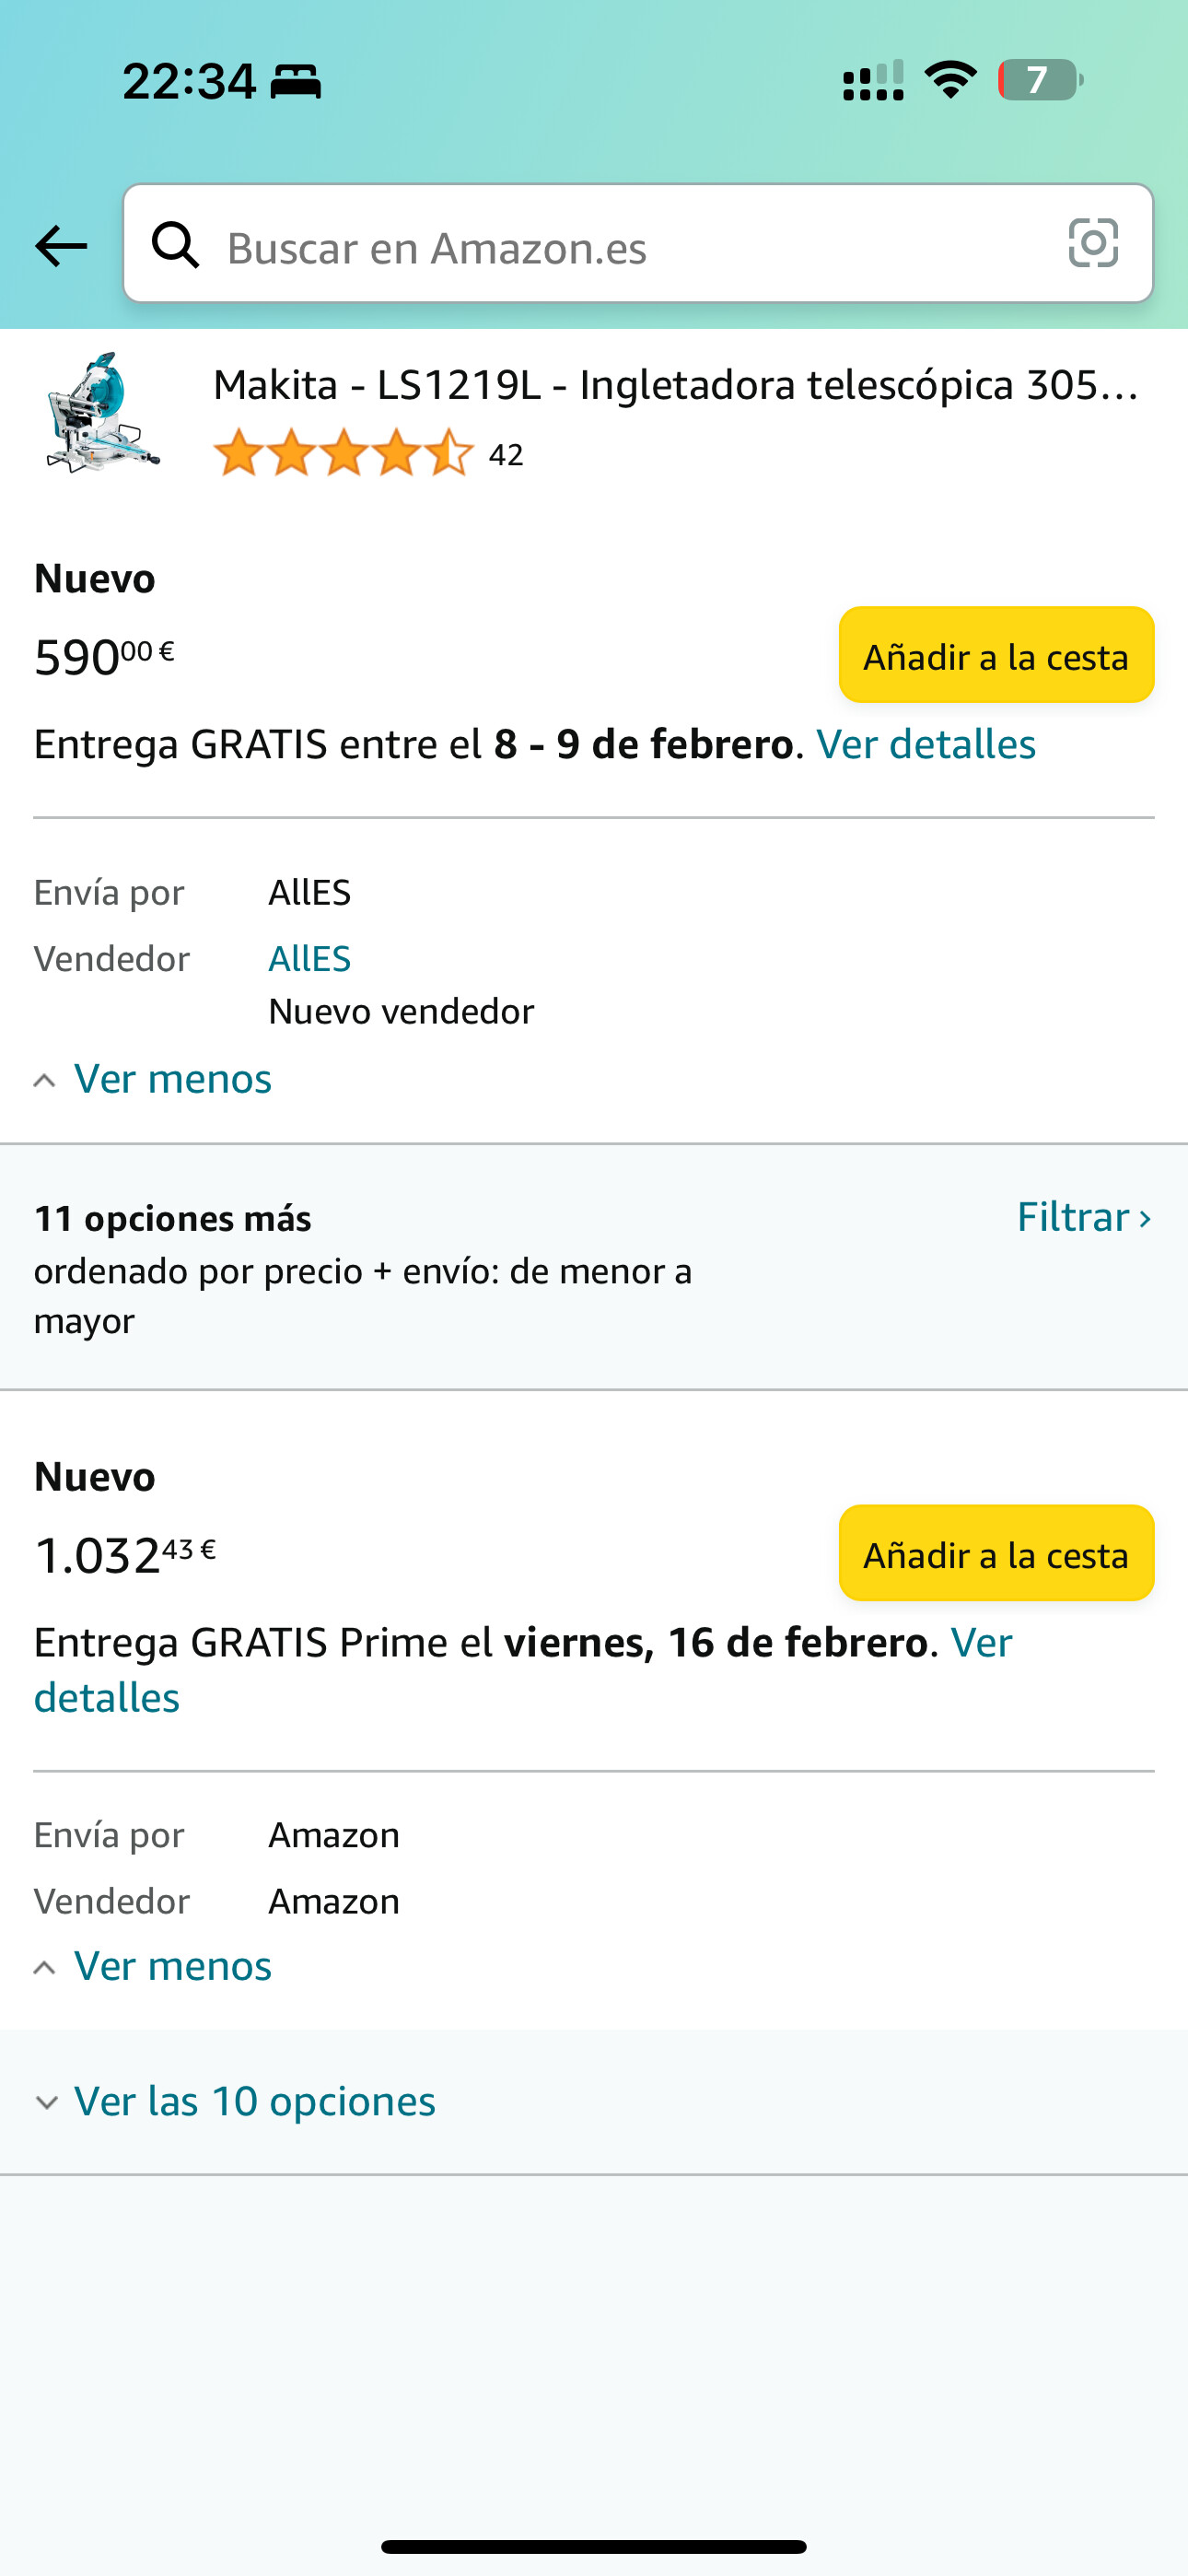Open the 42 reviews count
The height and width of the screenshot is (2576, 1188).
506,456
